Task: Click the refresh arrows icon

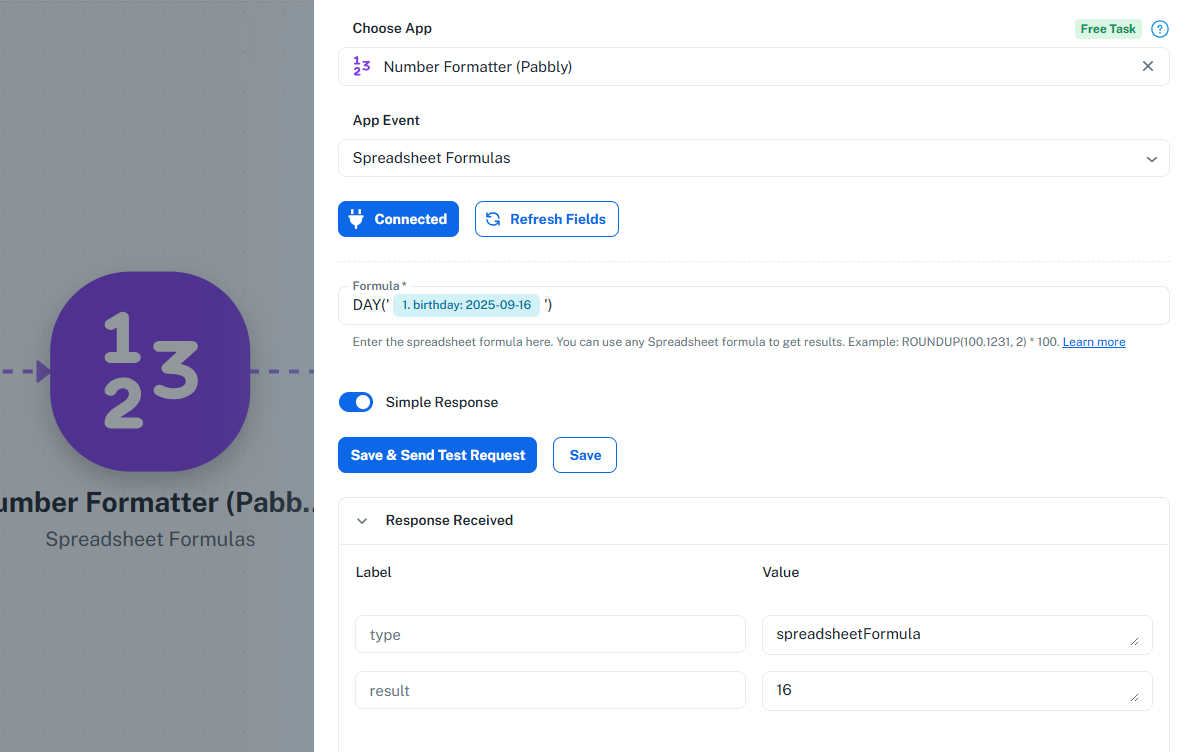Action: [493, 219]
